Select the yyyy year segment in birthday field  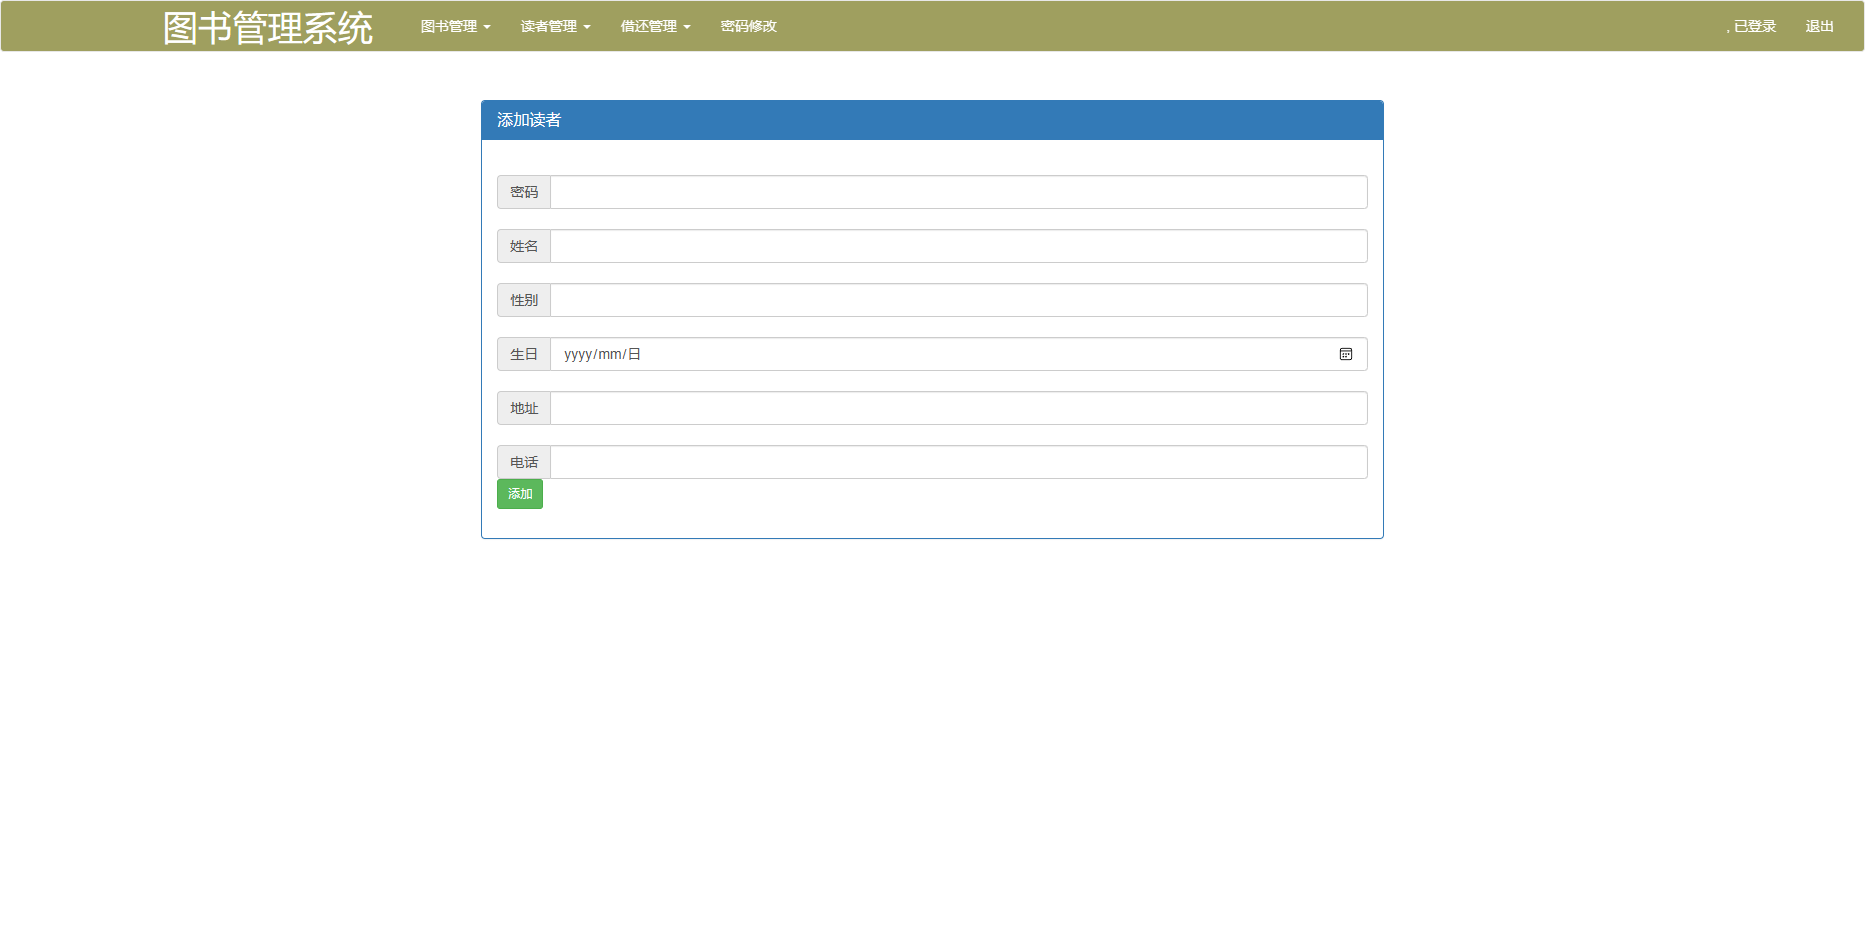tap(577, 354)
